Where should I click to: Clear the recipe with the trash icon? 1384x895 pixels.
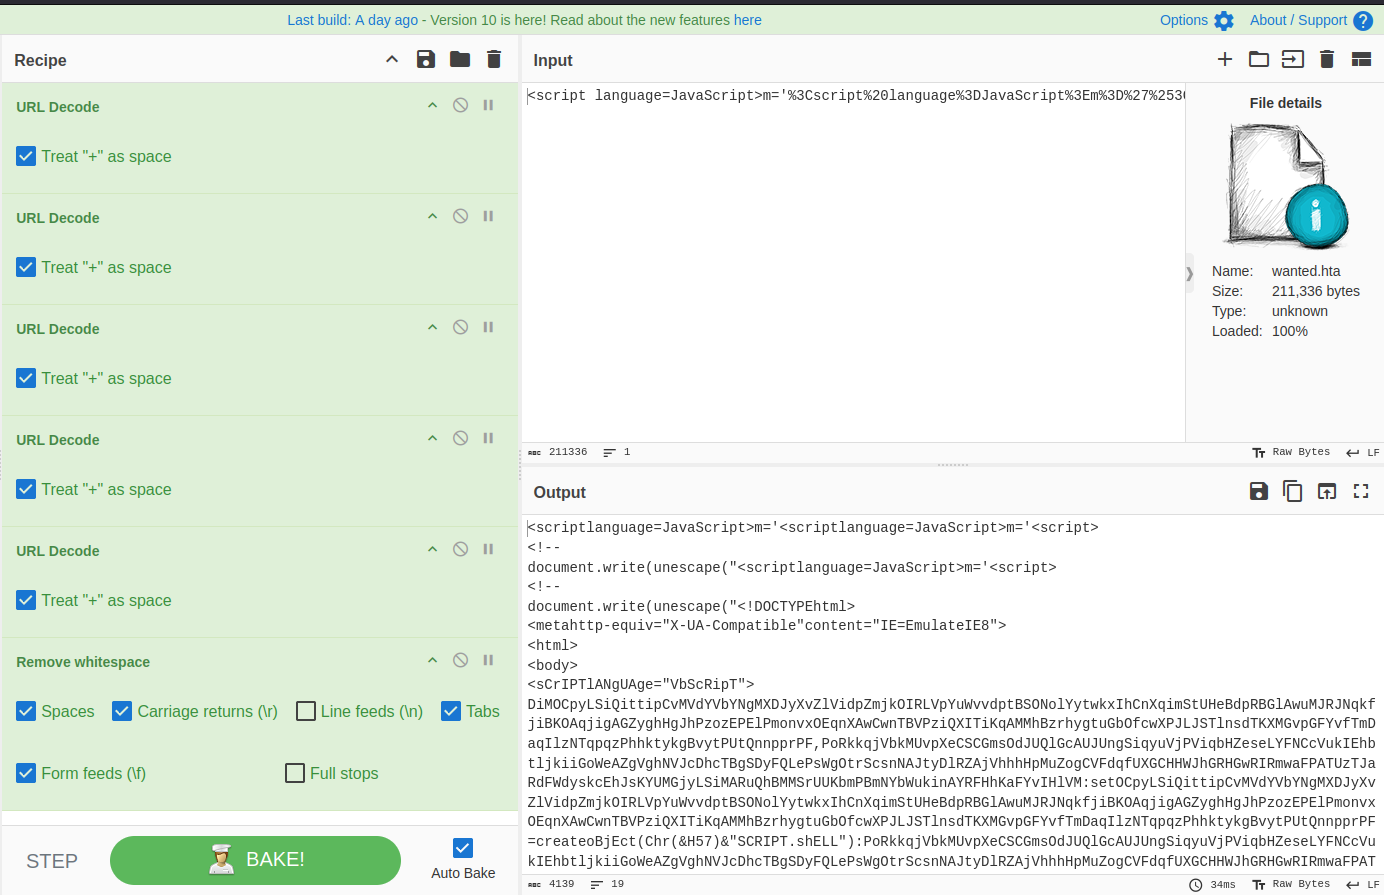click(x=494, y=59)
